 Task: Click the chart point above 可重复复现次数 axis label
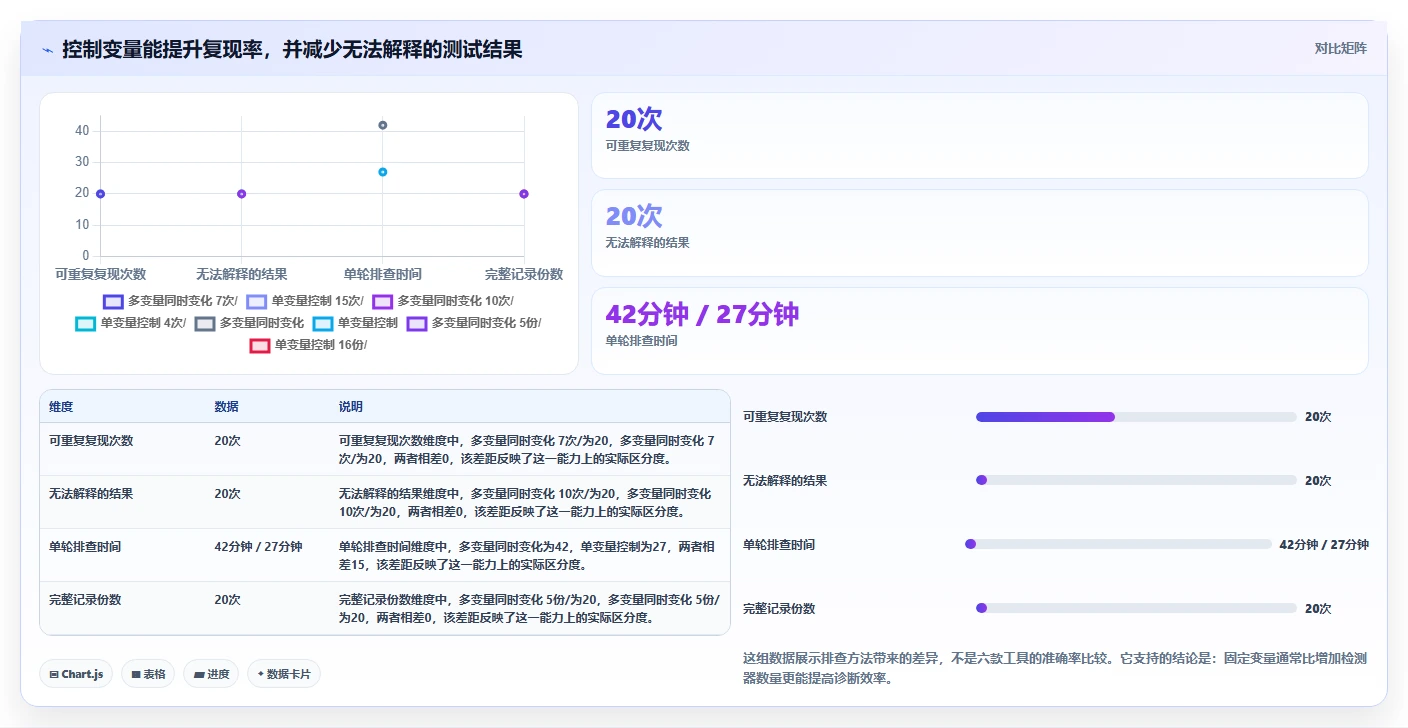pyautogui.click(x=100, y=194)
